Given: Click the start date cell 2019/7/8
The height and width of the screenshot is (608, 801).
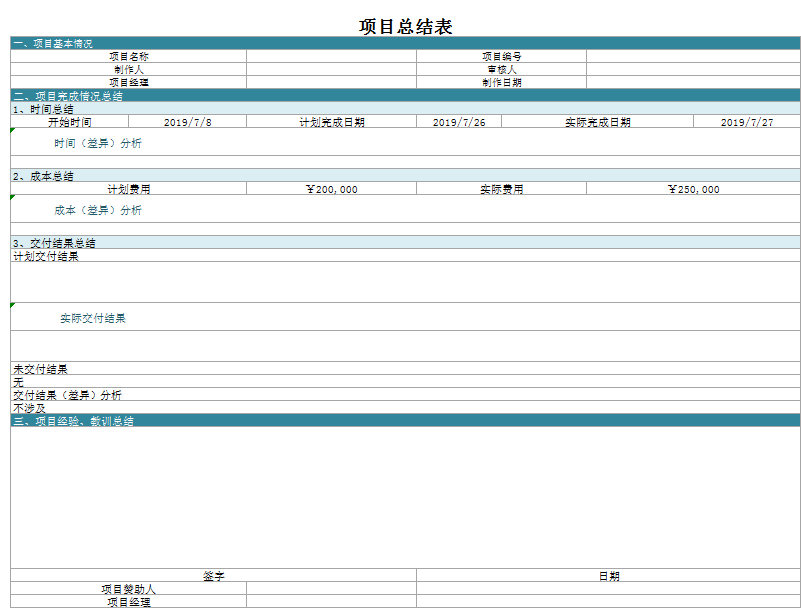Looking at the screenshot, I should [187, 122].
